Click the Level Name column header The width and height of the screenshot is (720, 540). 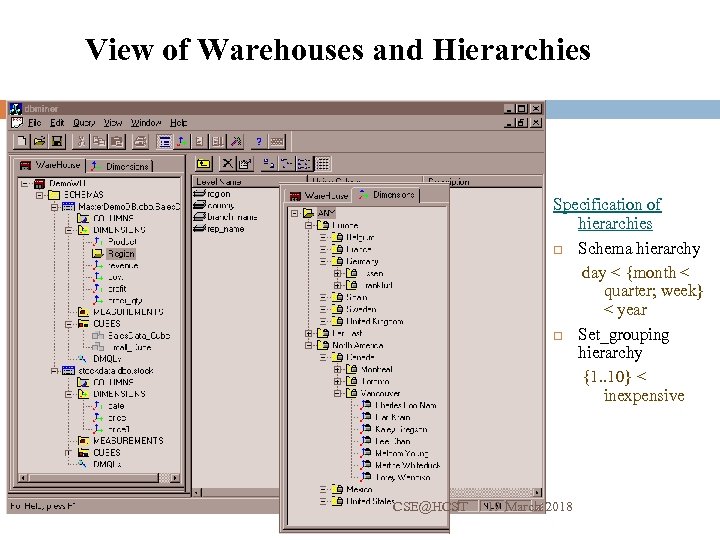[249, 181]
